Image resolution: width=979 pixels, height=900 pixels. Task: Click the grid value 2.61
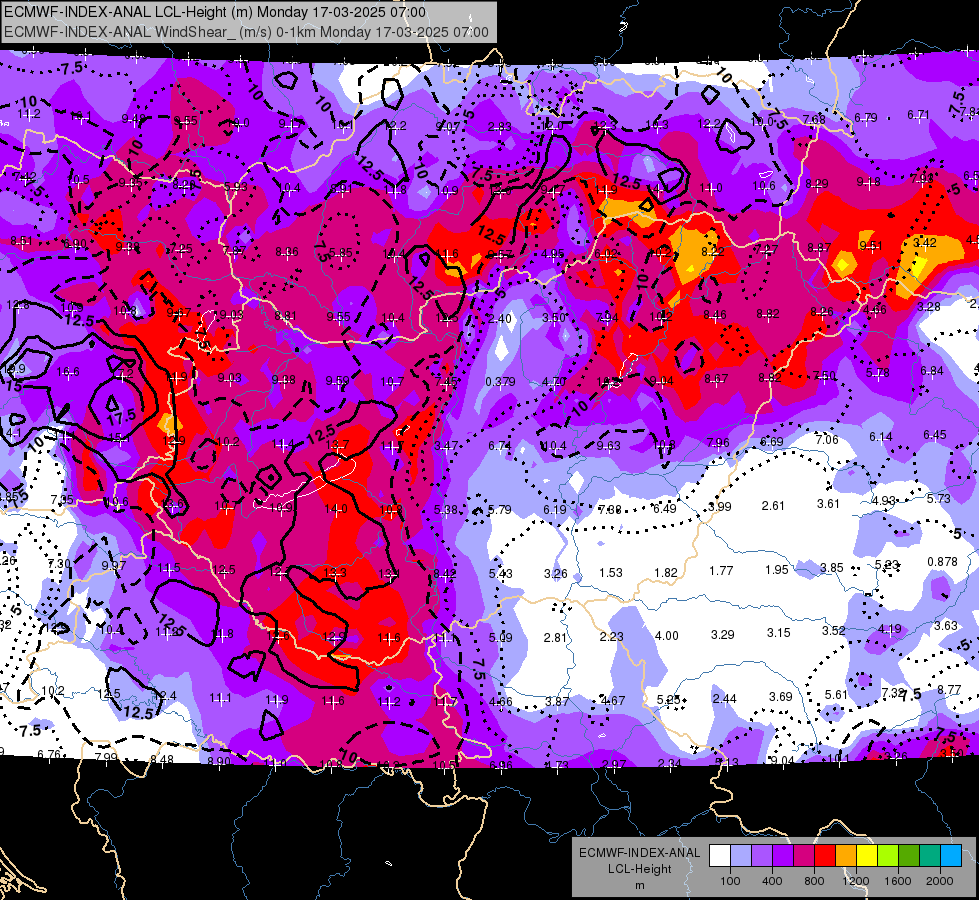pos(773,505)
